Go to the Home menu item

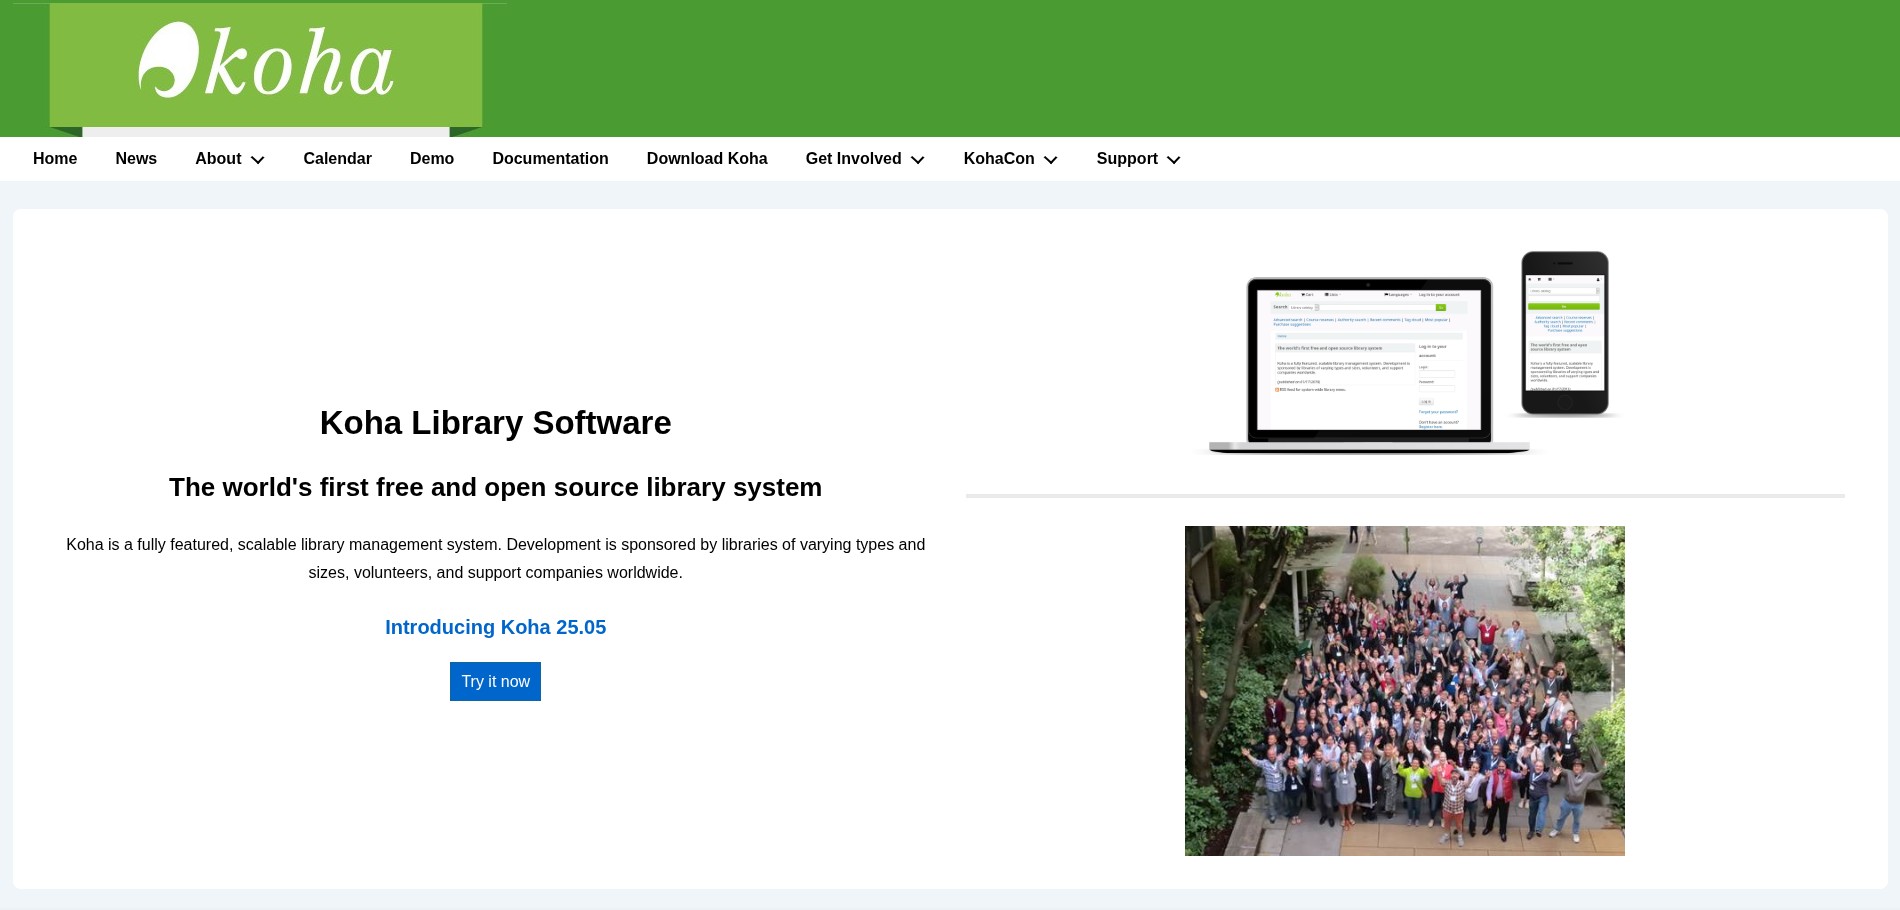tap(55, 159)
